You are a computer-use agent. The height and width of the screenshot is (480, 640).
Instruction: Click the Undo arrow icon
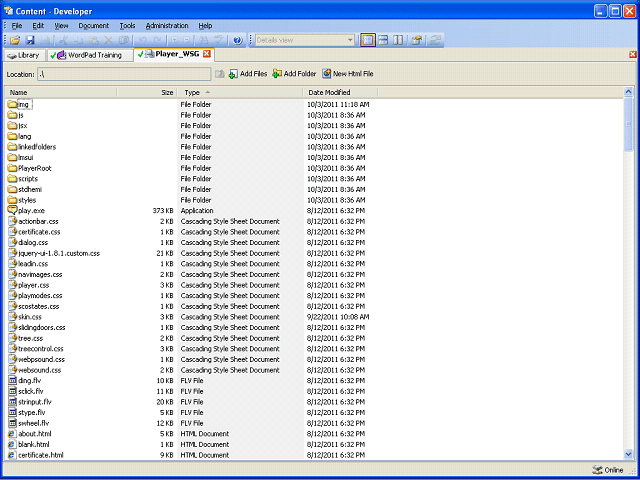[x=142, y=40]
